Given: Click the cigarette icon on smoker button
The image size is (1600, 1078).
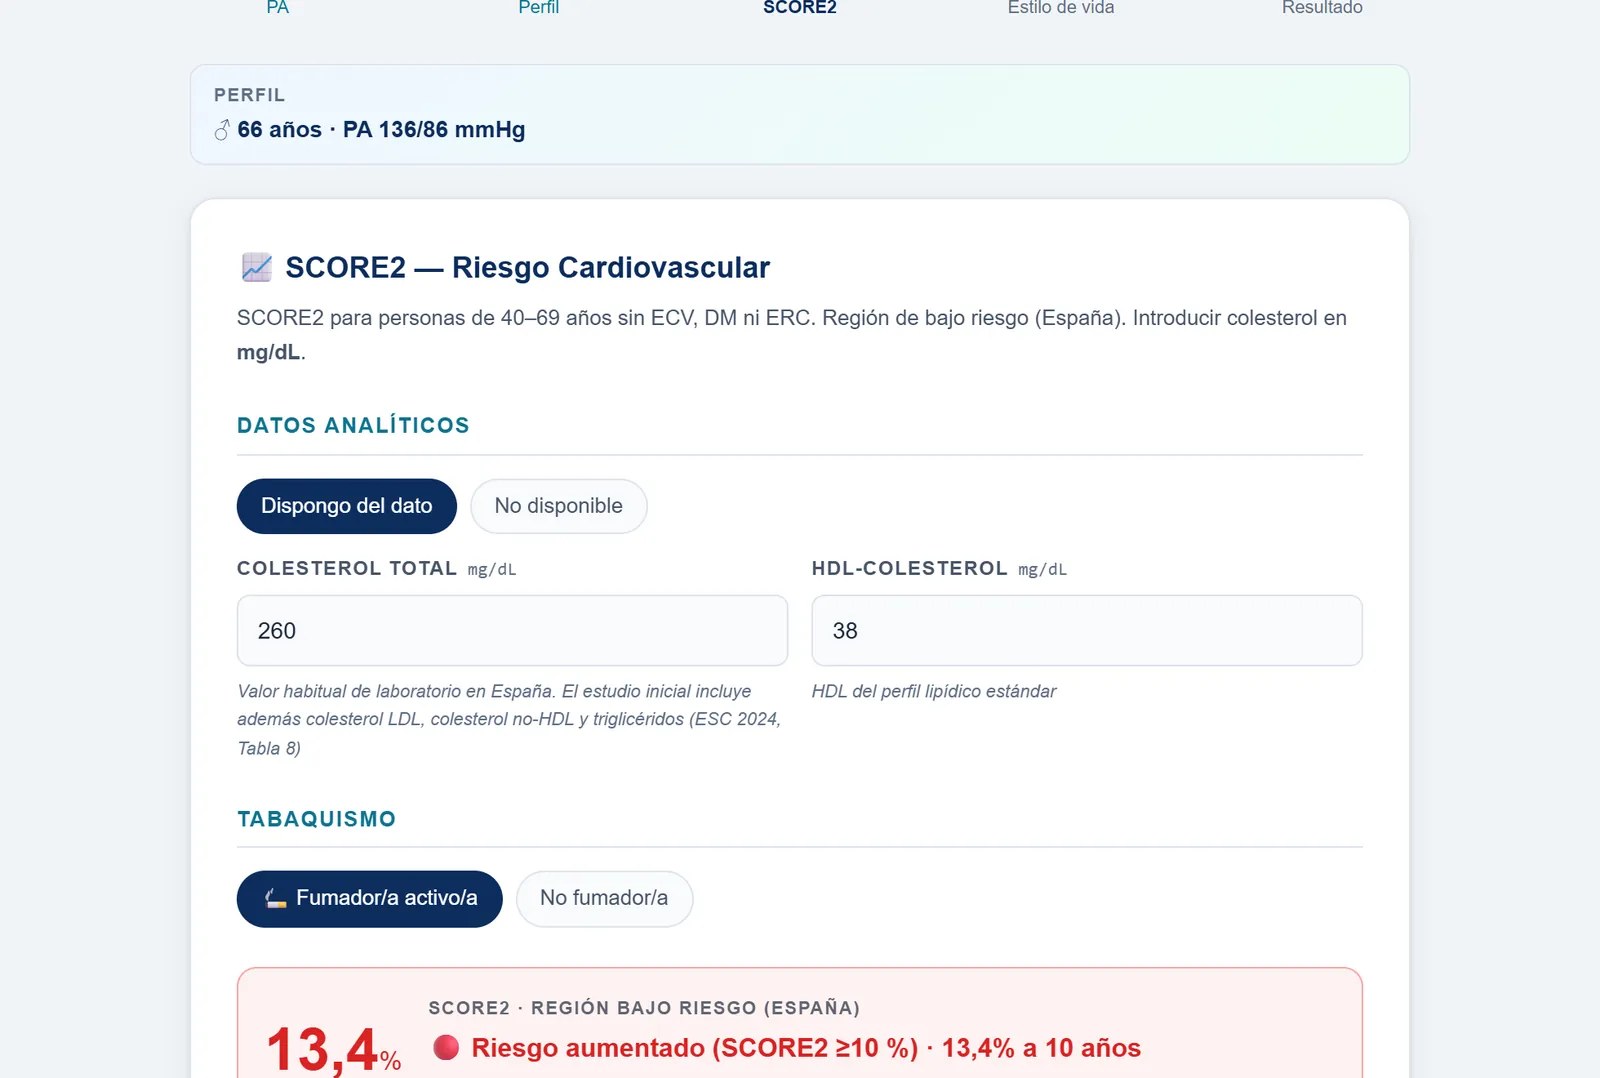Looking at the screenshot, I should tap(276, 898).
